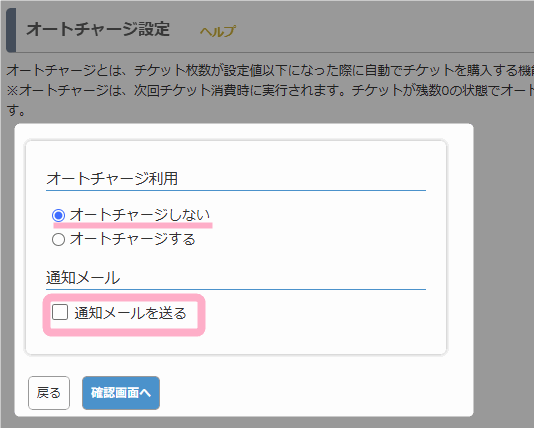Select the オートチャージしない radio button
534x428 pixels.
click(59, 216)
